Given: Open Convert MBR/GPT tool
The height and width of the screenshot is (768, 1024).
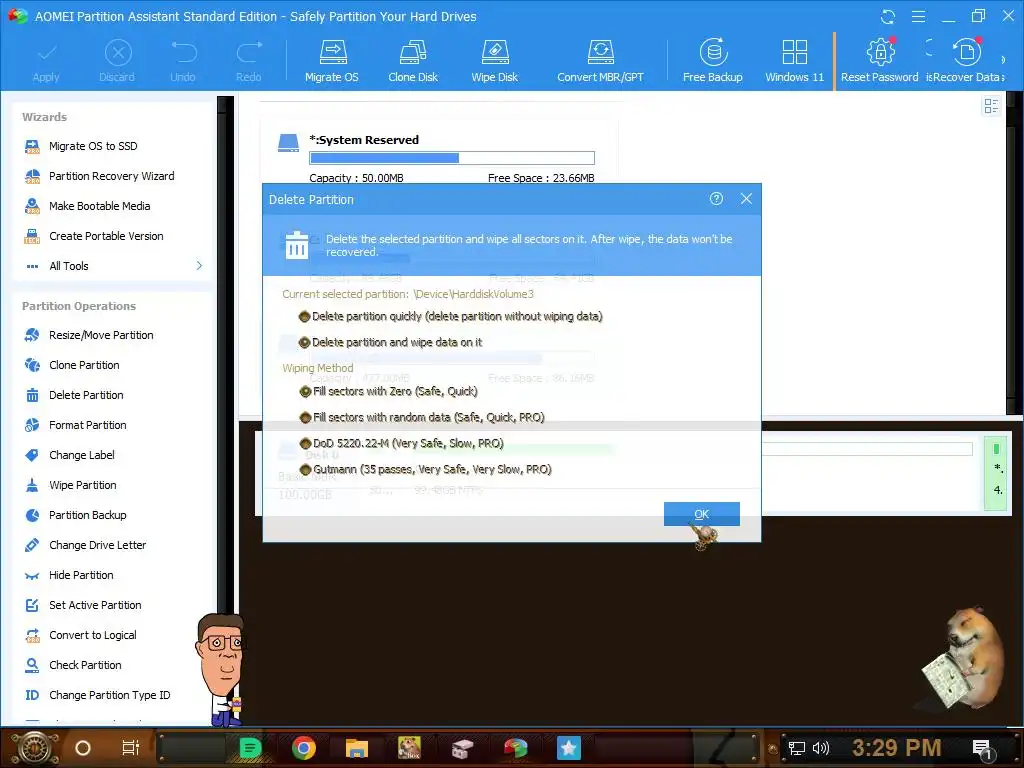Looking at the screenshot, I should click(600, 61).
